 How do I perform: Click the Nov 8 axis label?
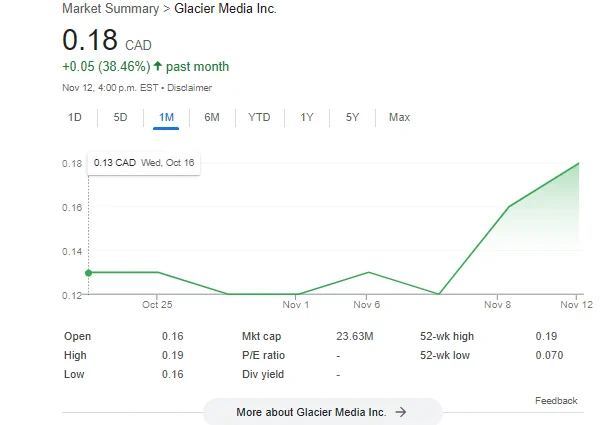point(498,305)
